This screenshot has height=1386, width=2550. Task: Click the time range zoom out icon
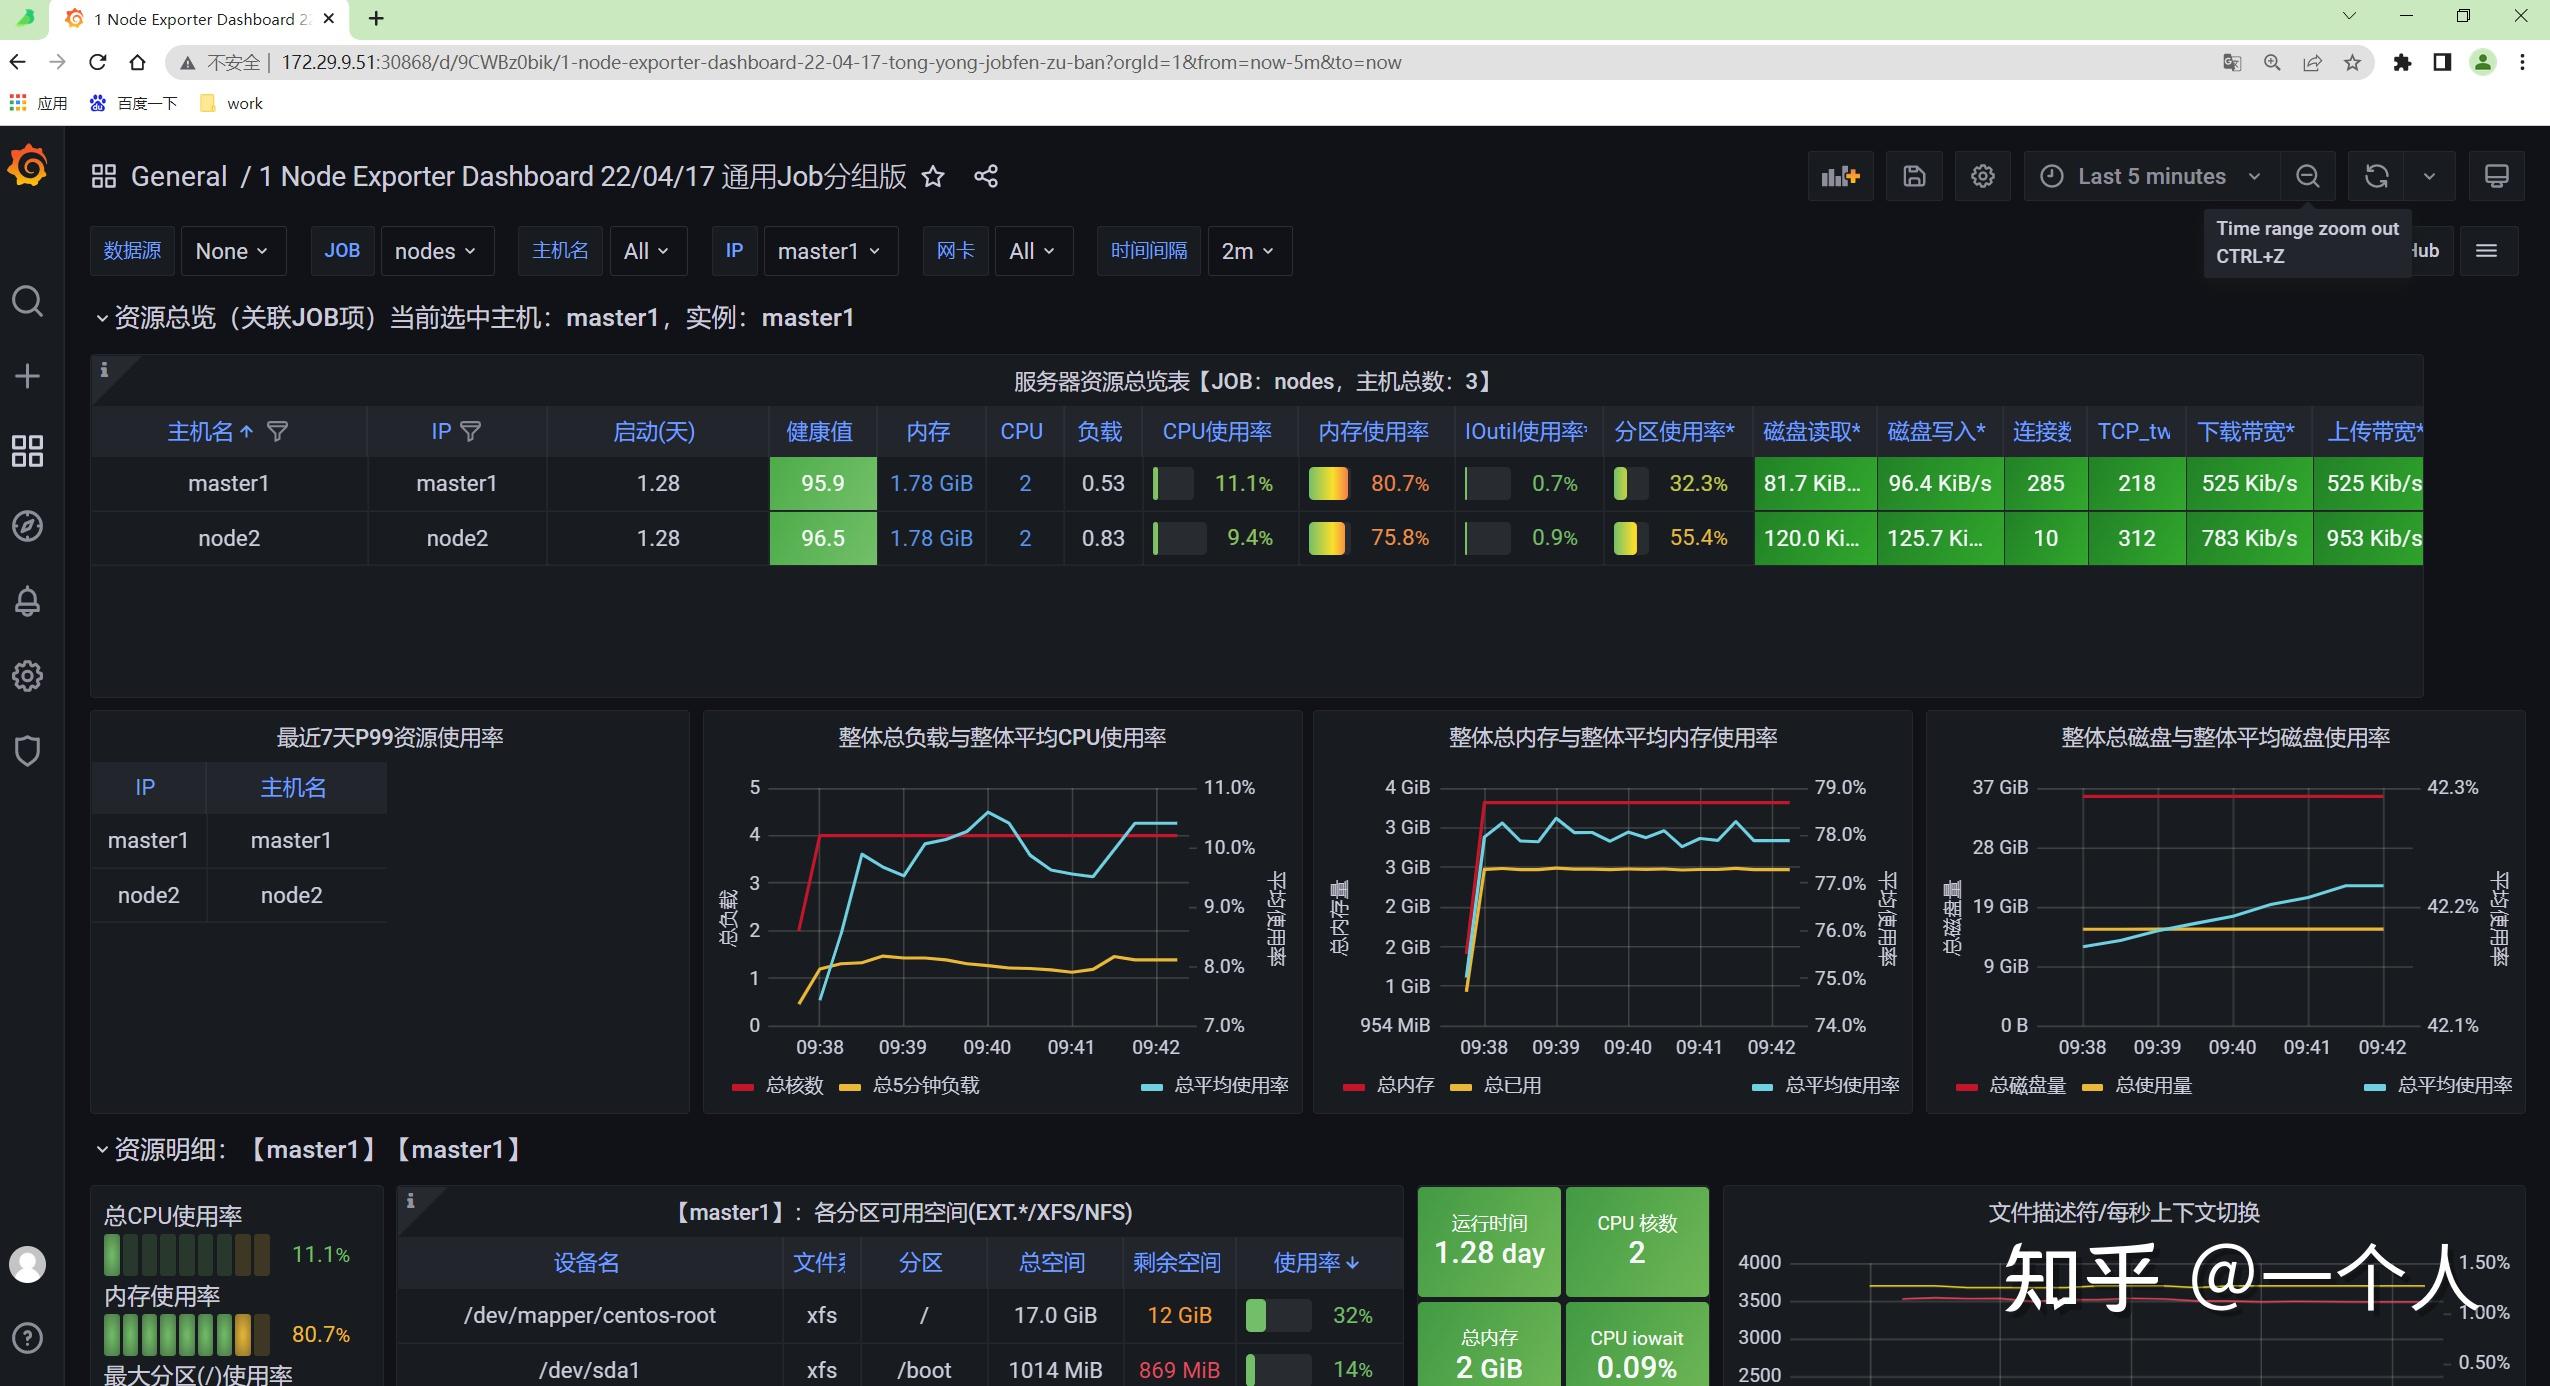tap(2307, 176)
